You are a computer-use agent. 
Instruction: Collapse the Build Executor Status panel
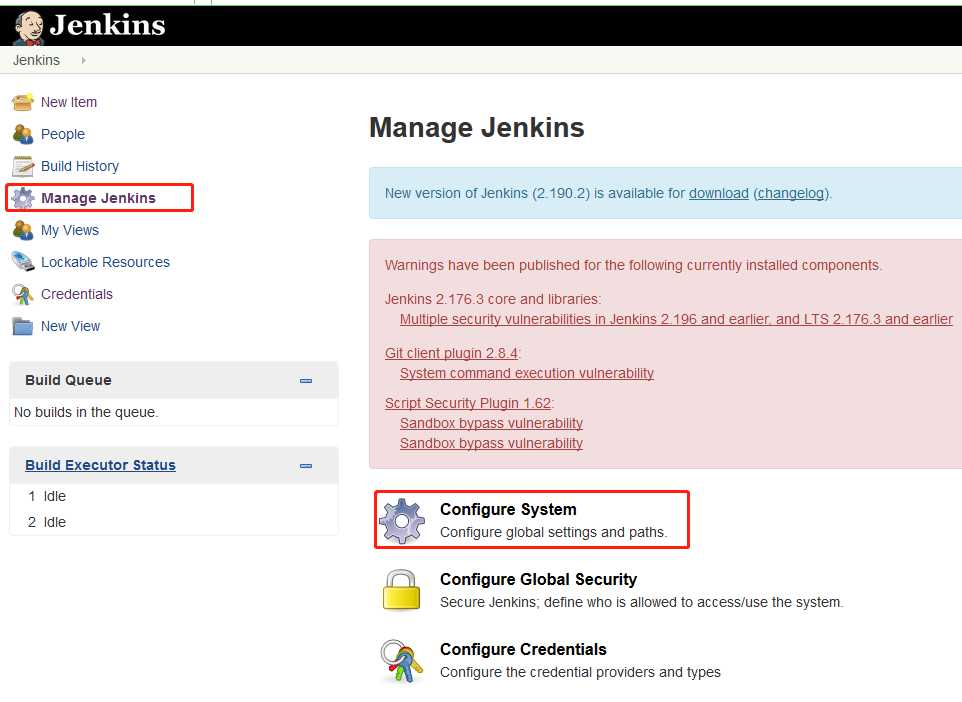pos(306,466)
